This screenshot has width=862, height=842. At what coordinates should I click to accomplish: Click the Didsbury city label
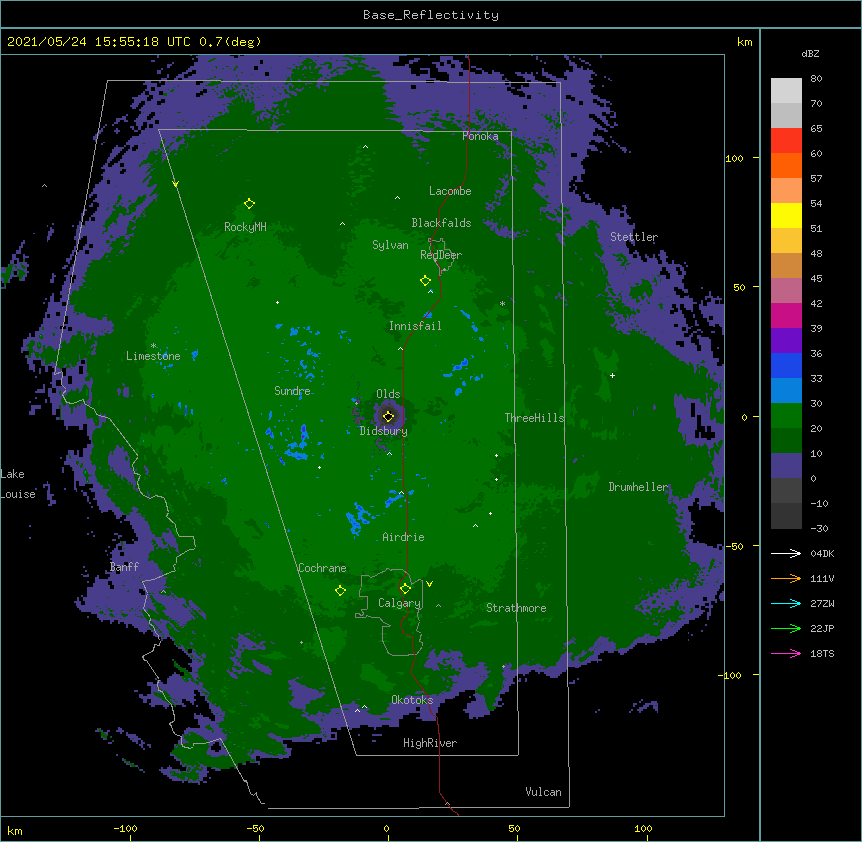click(x=383, y=431)
